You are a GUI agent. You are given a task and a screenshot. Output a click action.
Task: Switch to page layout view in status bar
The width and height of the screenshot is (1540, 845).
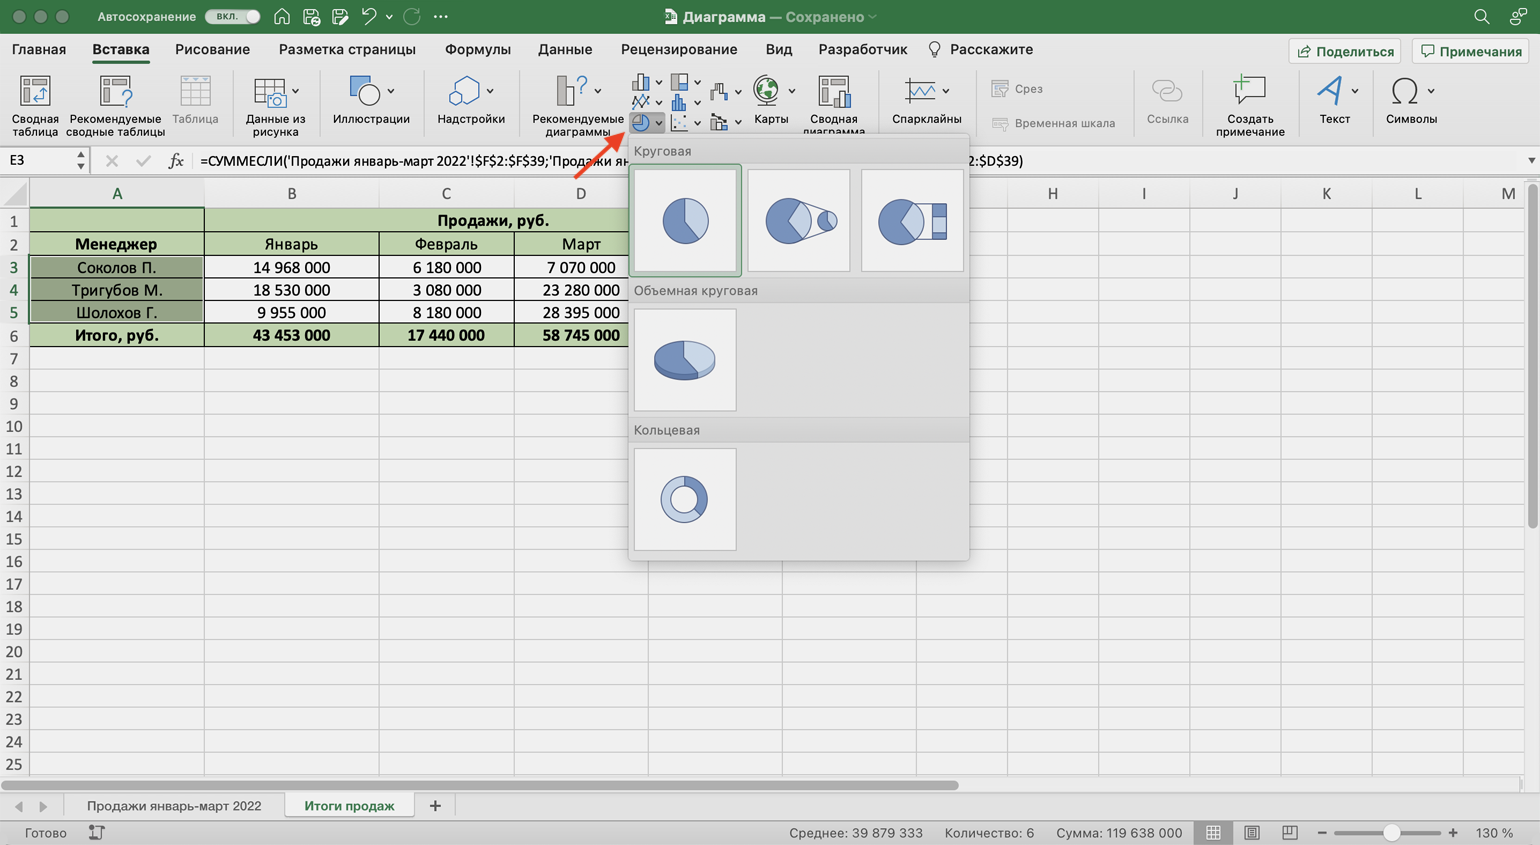(x=1251, y=833)
